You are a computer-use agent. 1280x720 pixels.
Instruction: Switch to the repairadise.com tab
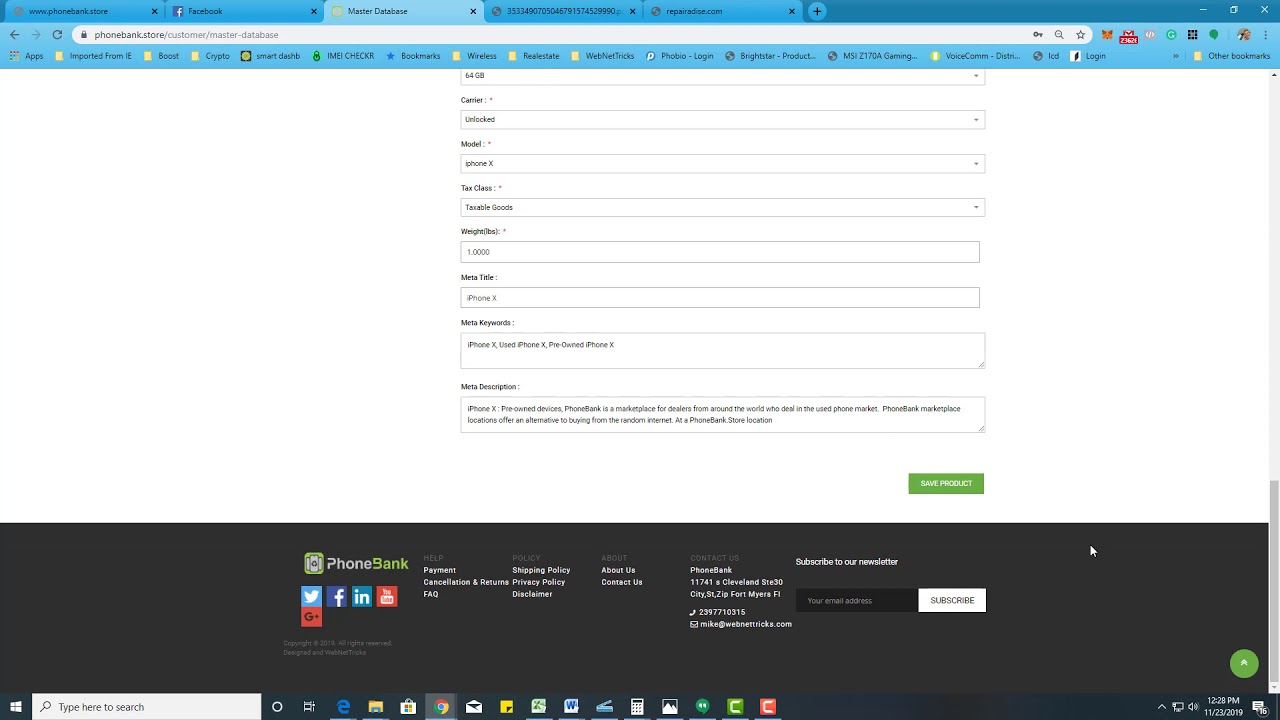722,11
